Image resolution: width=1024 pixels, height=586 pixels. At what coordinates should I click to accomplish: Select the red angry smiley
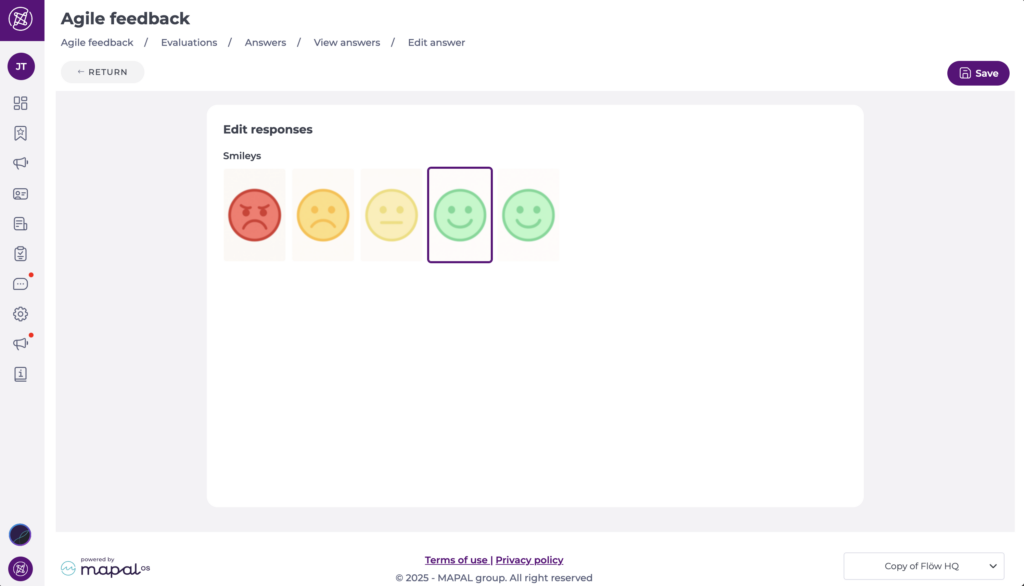coord(255,215)
